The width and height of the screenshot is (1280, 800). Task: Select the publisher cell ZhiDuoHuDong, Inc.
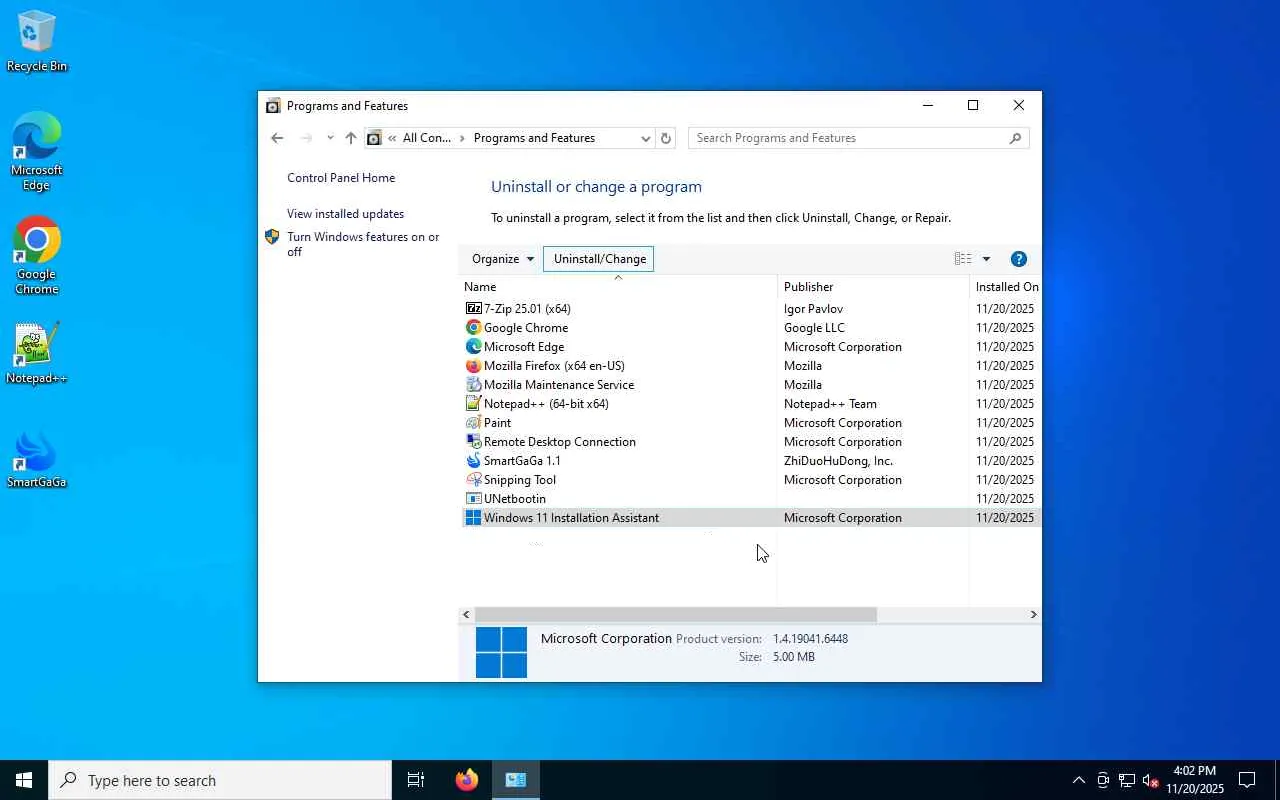click(838, 461)
